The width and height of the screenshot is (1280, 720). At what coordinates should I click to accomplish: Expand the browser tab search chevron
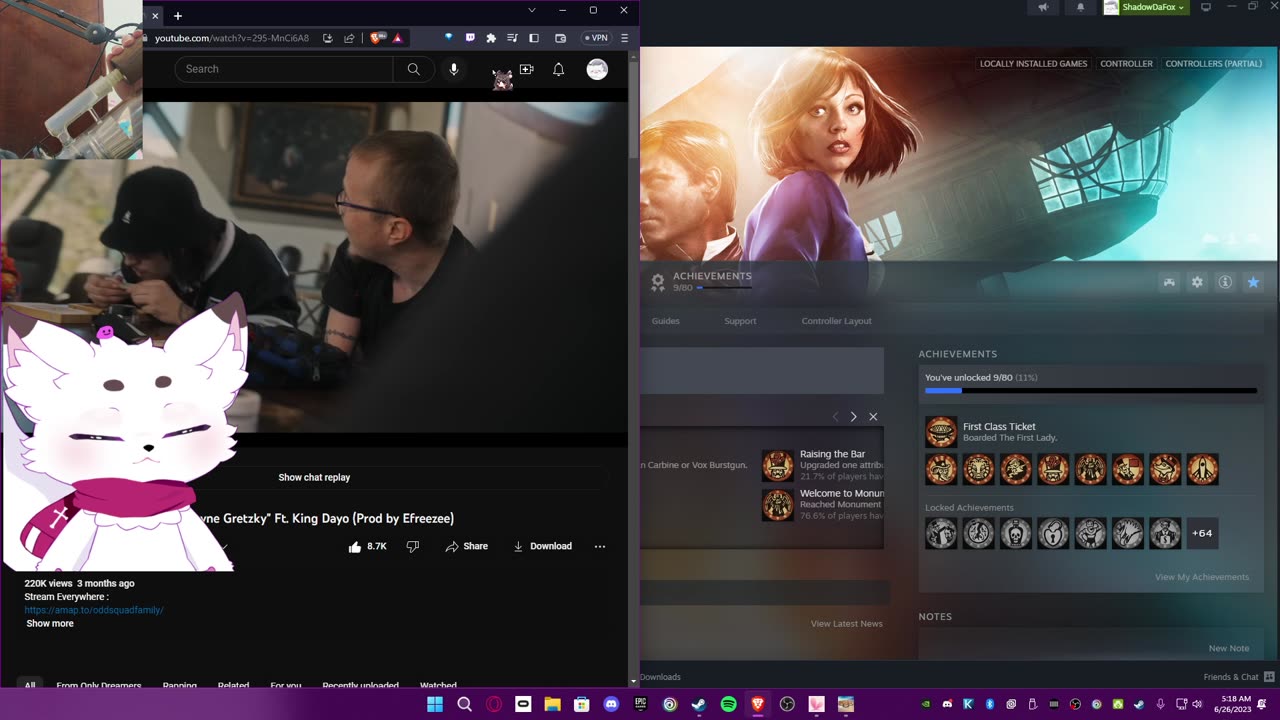click(x=532, y=10)
